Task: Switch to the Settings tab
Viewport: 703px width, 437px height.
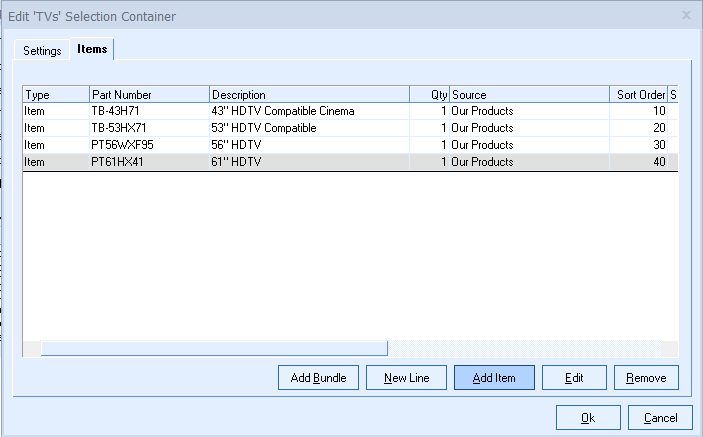Action: pyautogui.click(x=43, y=50)
